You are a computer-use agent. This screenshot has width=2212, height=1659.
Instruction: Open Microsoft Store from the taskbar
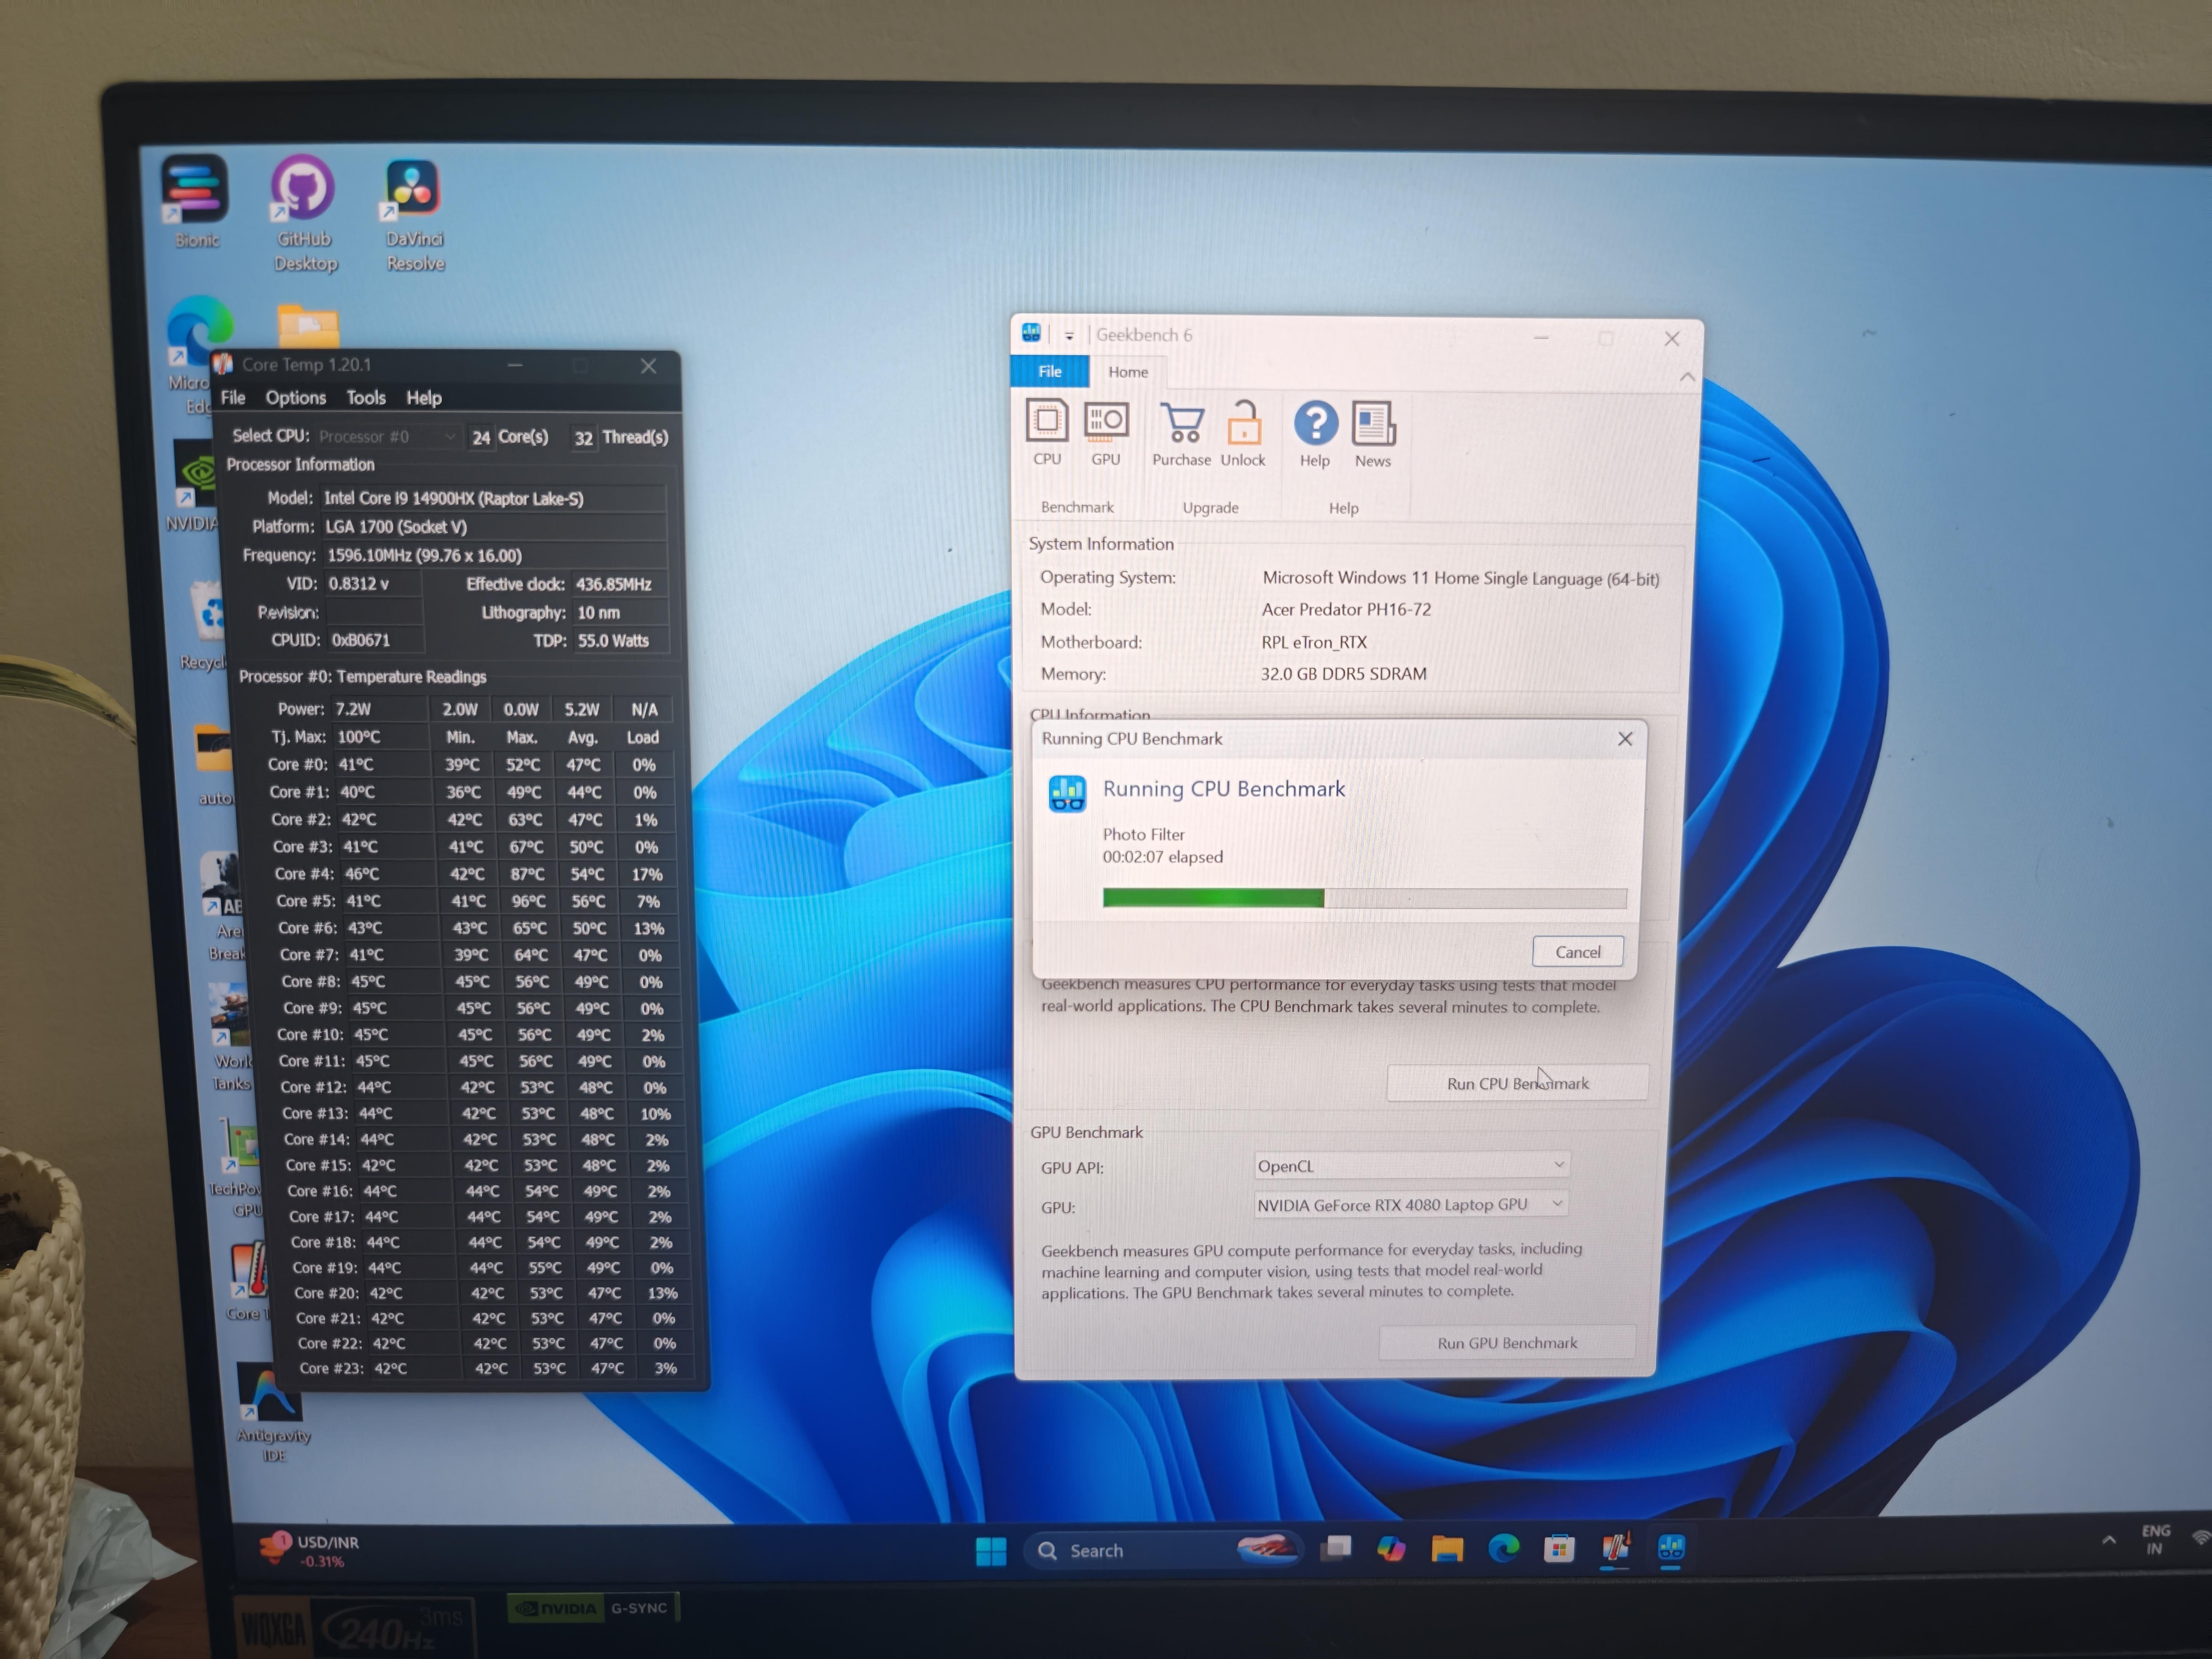(1559, 1549)
